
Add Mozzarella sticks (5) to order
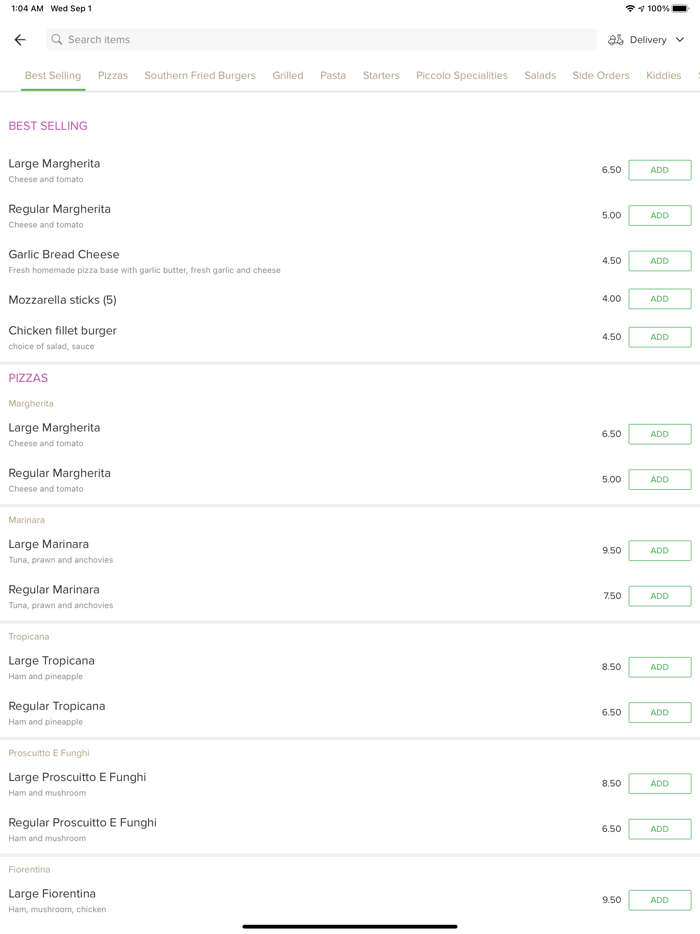click(x=659, y=299)
